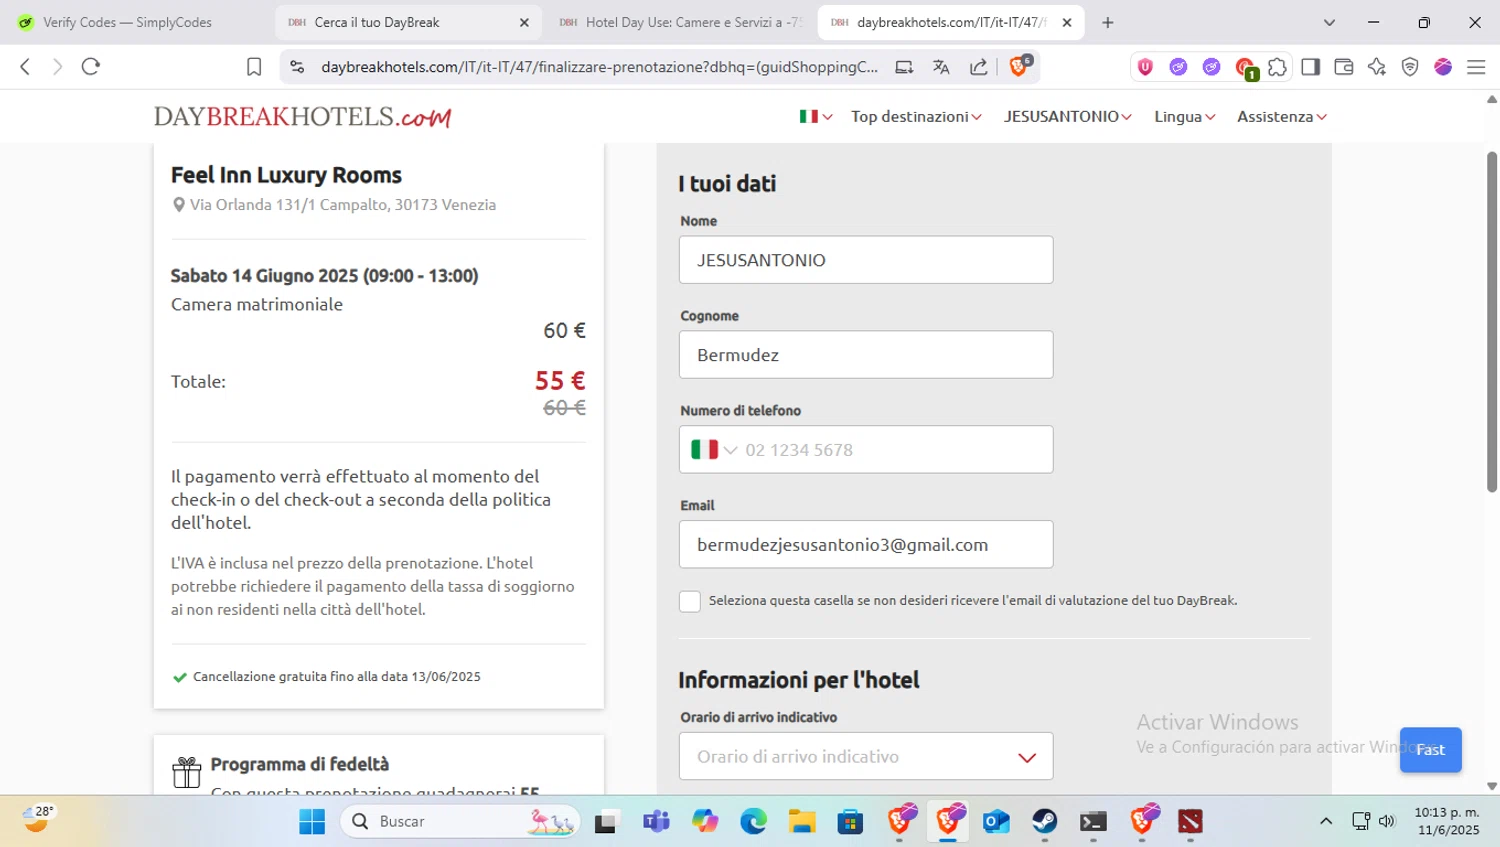
Task: Switch to Hotel Day Use tab
Action: click(680, 22)
